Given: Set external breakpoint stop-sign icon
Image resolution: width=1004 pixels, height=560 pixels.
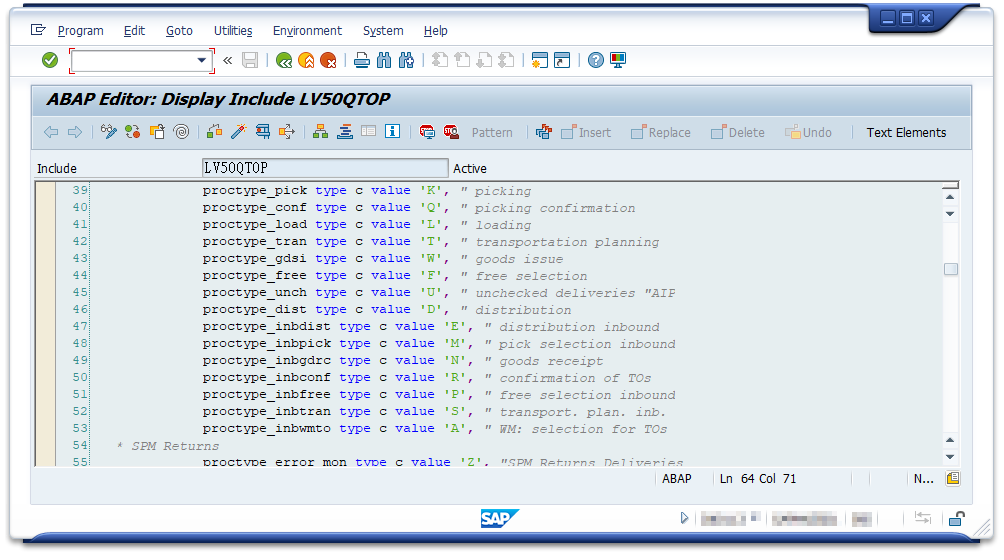Looking at the screenshot, I should (451, 132).
